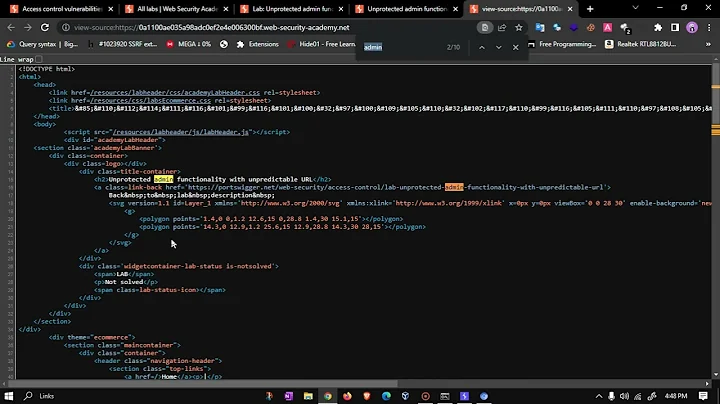This screenshot has width=720, height=404.
Task: Open the #1023920 SSRF bookmark
Action: coord(123,45)
